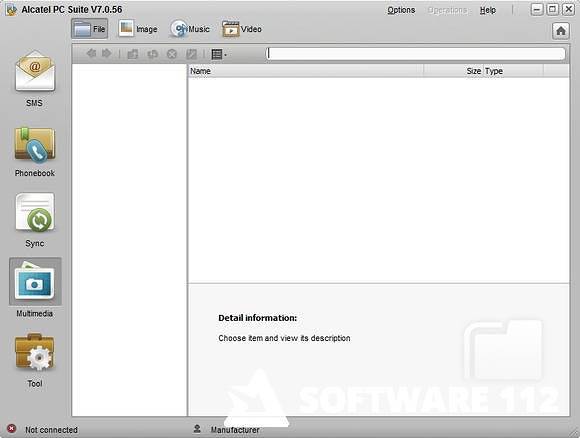This screenshot has width=580, height=438.
Task: Click the new folder toolbar icon
Action: tap(133, 54)
